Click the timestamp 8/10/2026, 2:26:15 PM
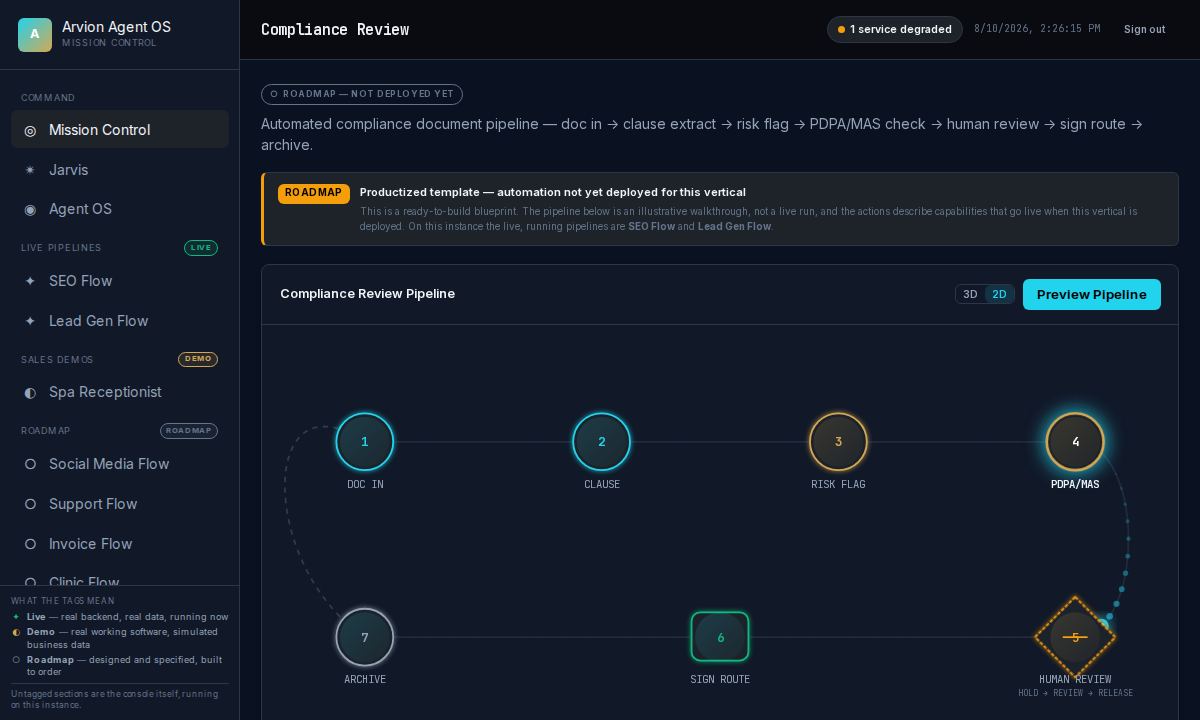The height and width of the screenshot is (720, 1200). click(1037, 29)
